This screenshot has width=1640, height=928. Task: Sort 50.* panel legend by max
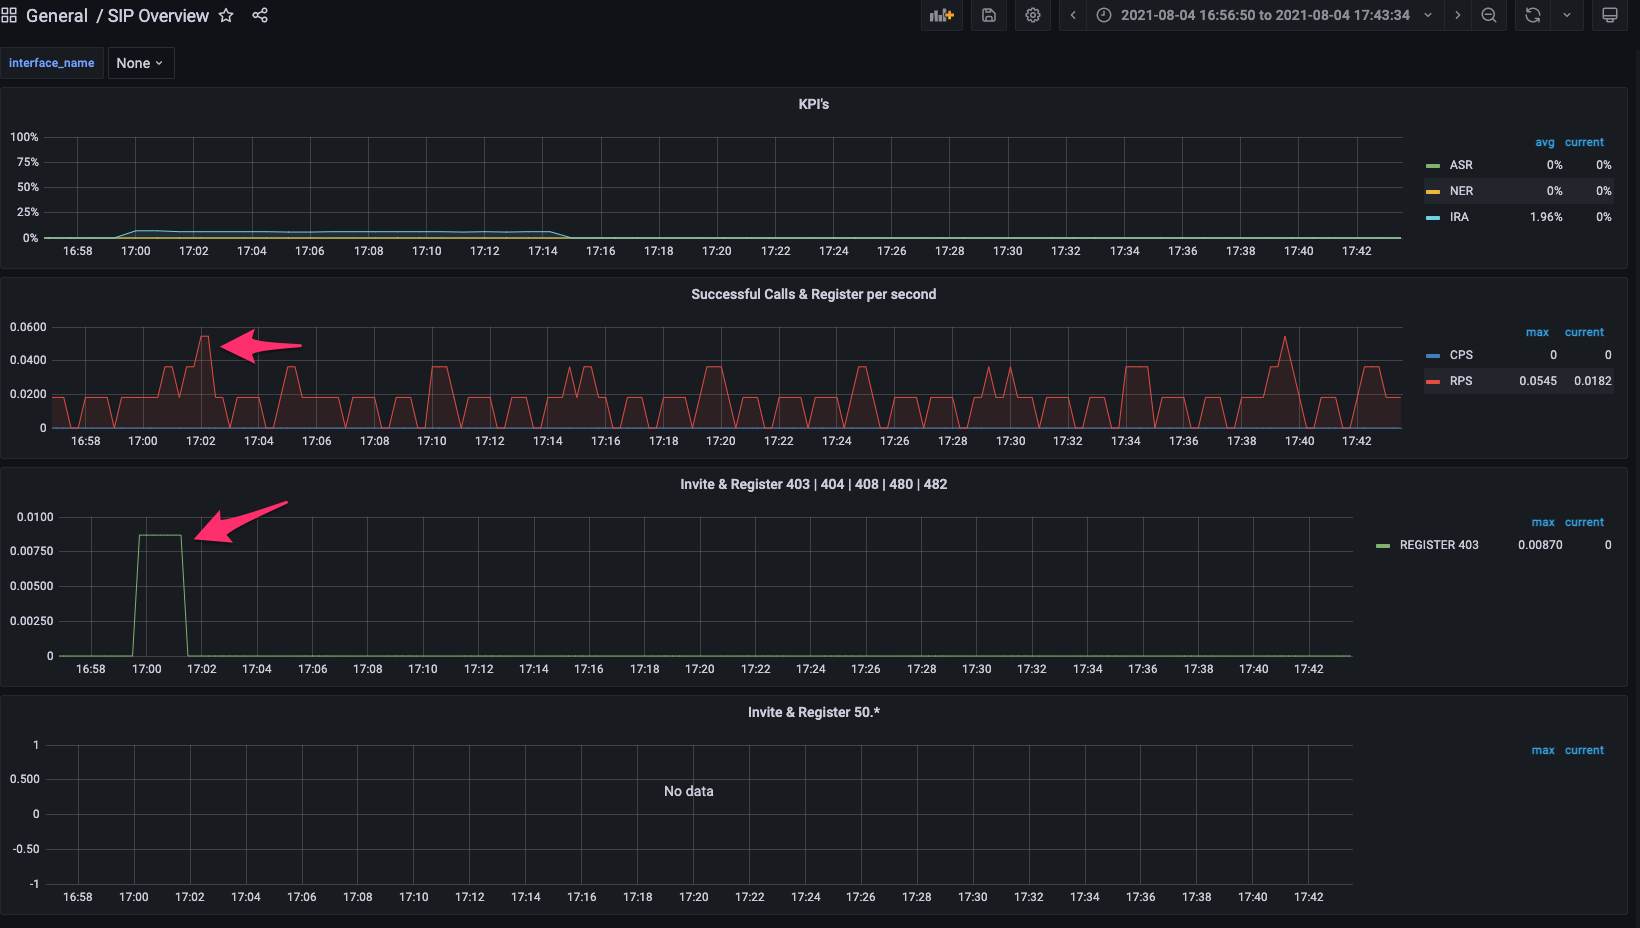[x=1543, y=750]
